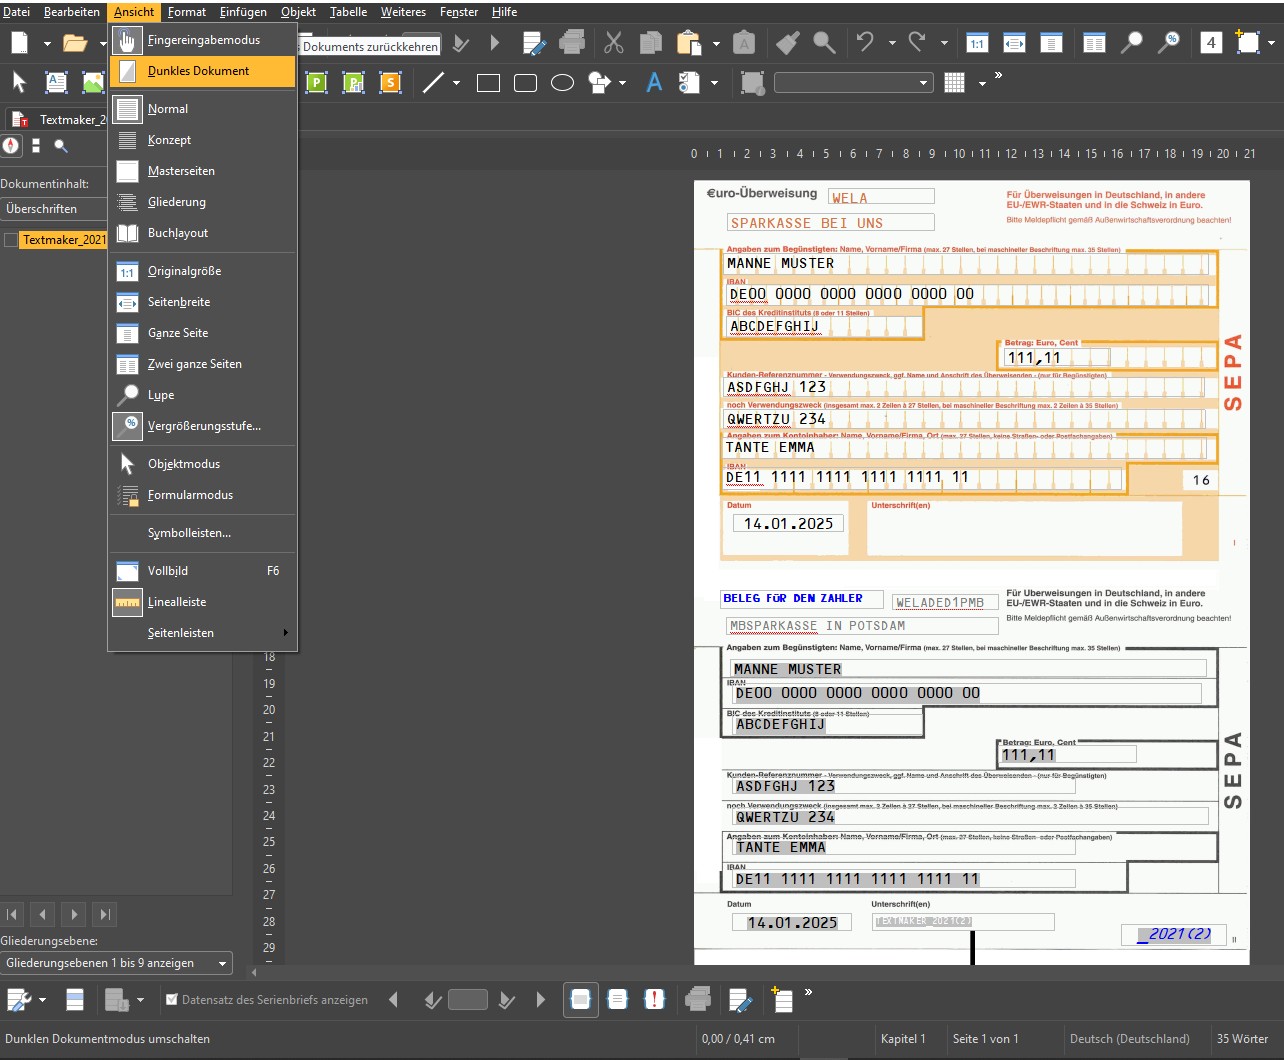Screen dimensions: 1284x1060
Task: Open the Einfügen menu
Action: click(243, 12)
